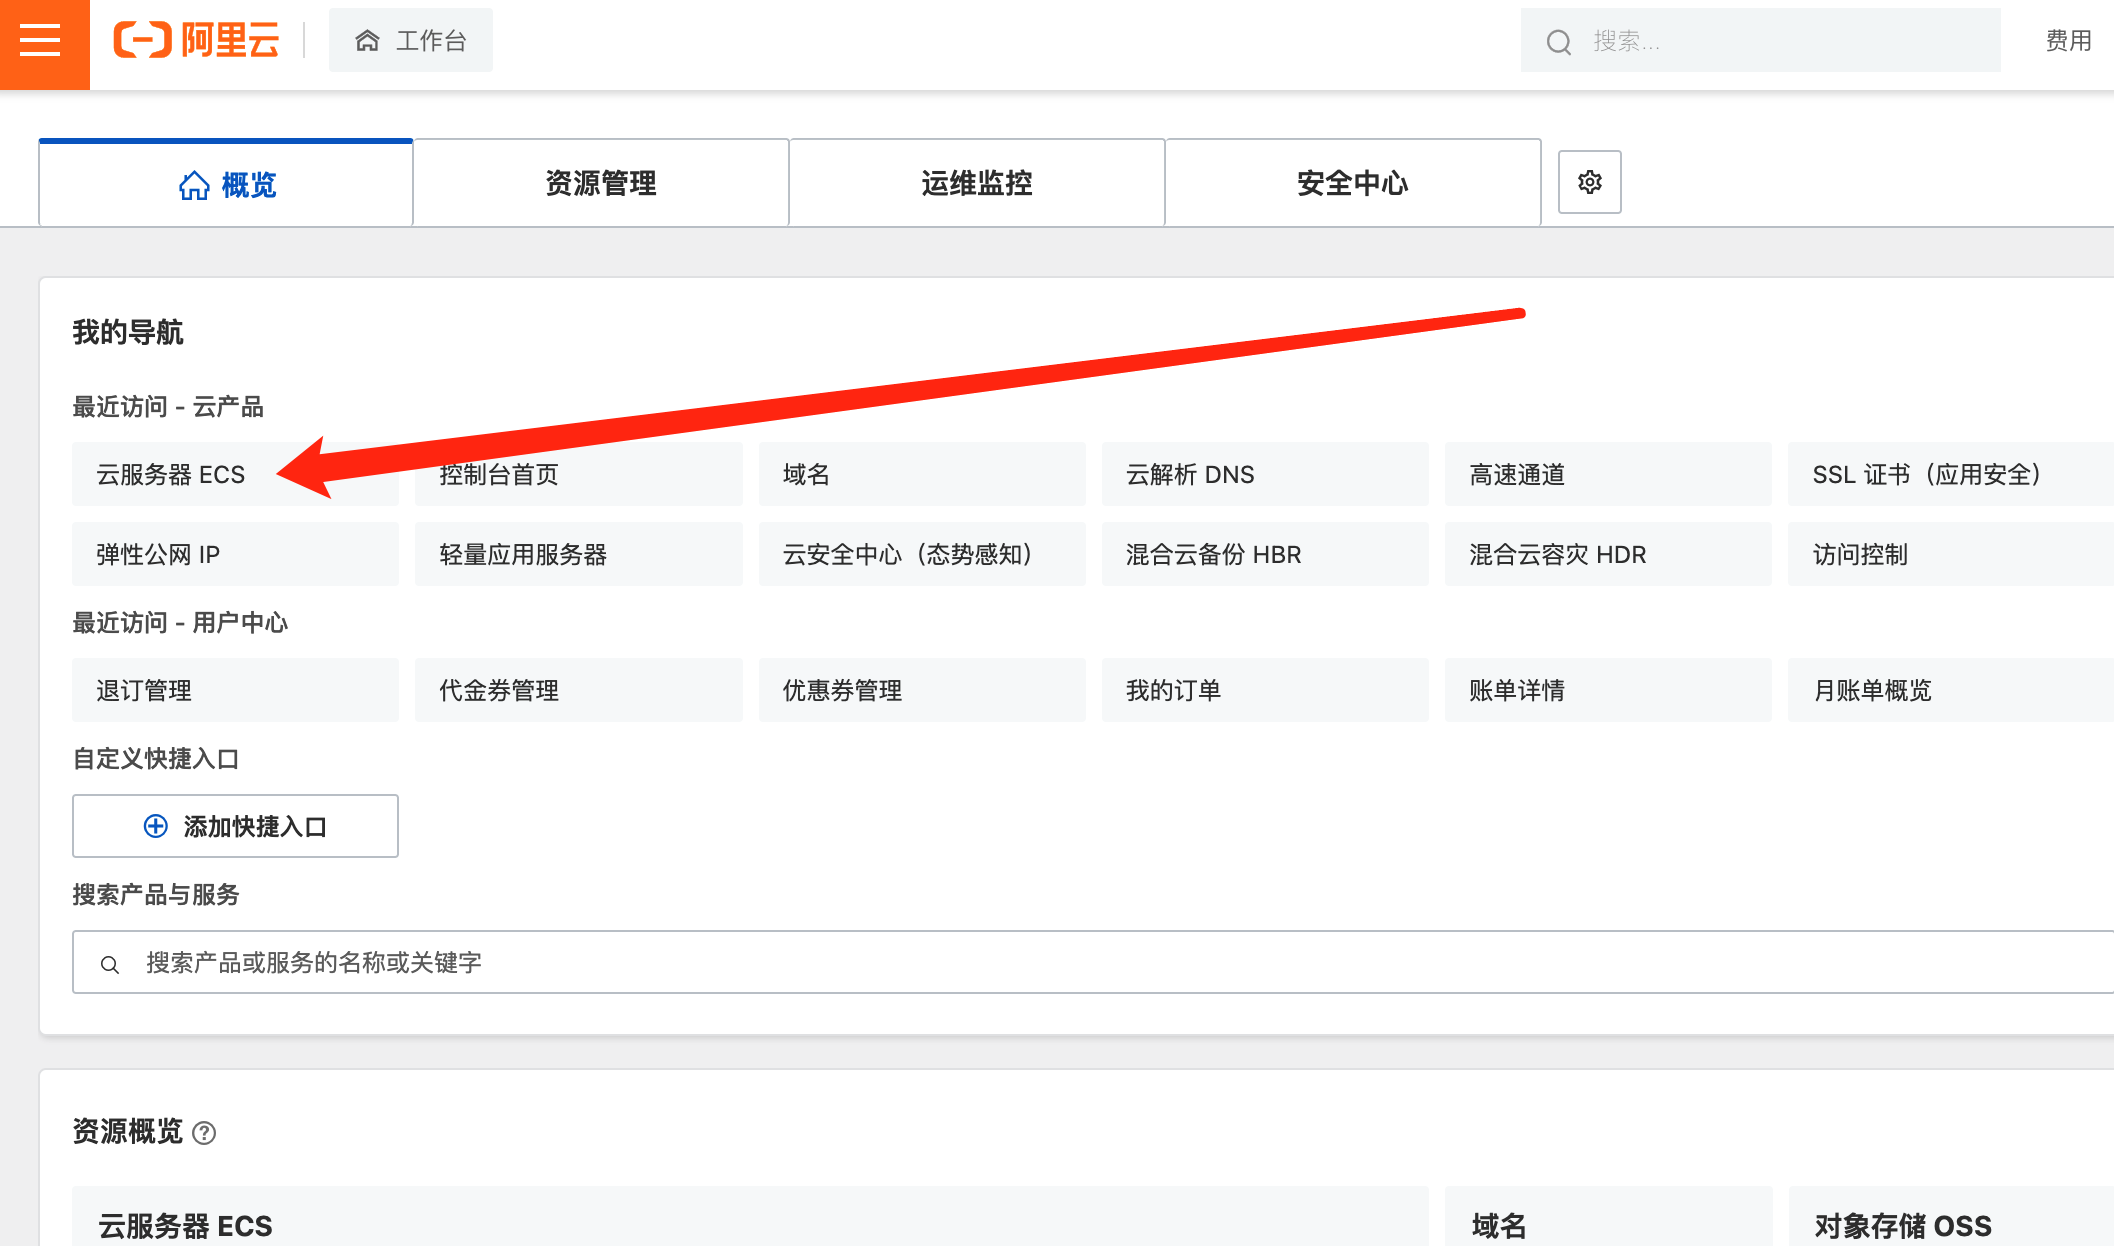Open 轻量应用服务器 shortcut
The width and height of the screenshot is (2114, 1246).
(x=578, y=554)
